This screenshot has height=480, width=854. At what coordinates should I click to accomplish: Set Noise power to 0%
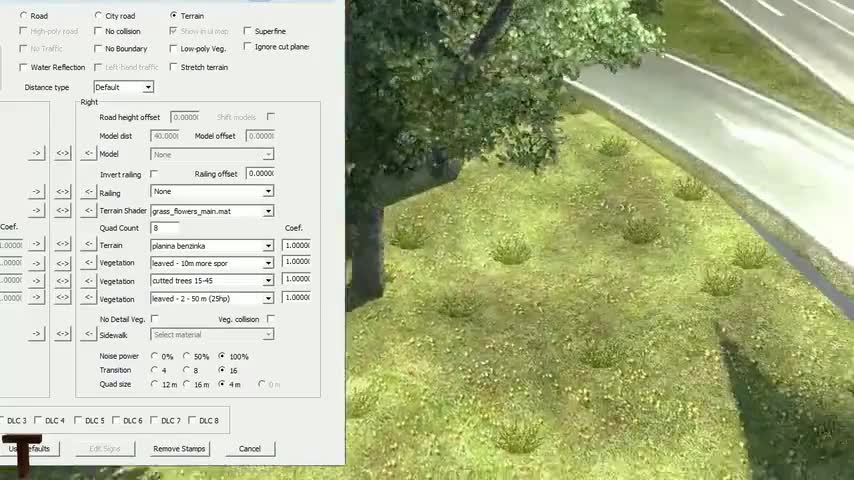[154, 356]
